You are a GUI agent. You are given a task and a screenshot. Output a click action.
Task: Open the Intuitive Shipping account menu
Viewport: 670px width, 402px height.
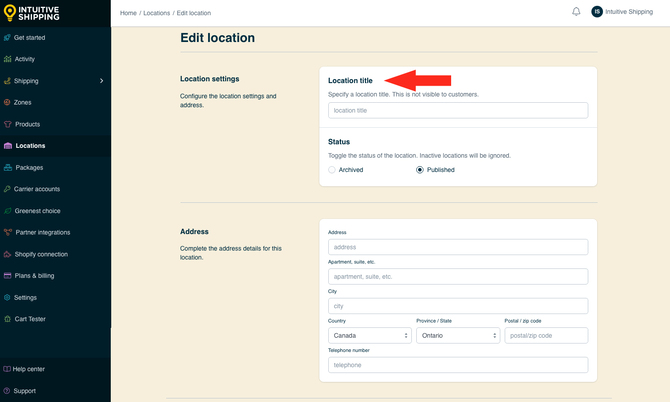(629, 12)
